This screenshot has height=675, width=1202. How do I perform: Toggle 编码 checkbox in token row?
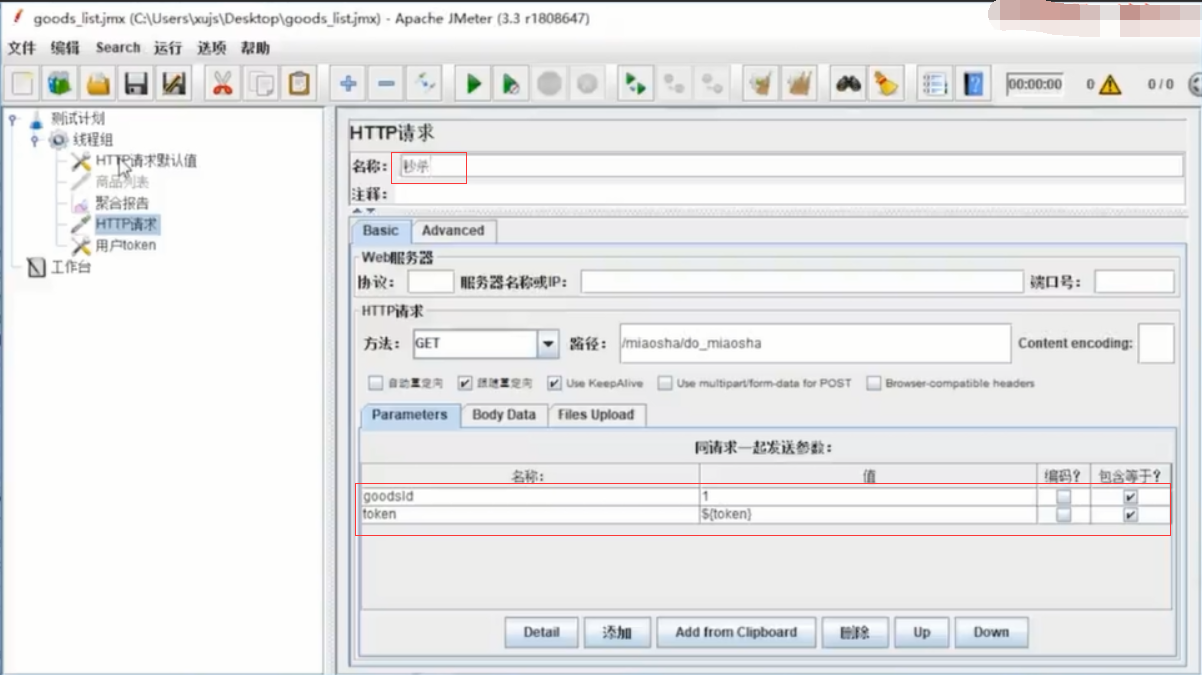[x=1064, y=514]
